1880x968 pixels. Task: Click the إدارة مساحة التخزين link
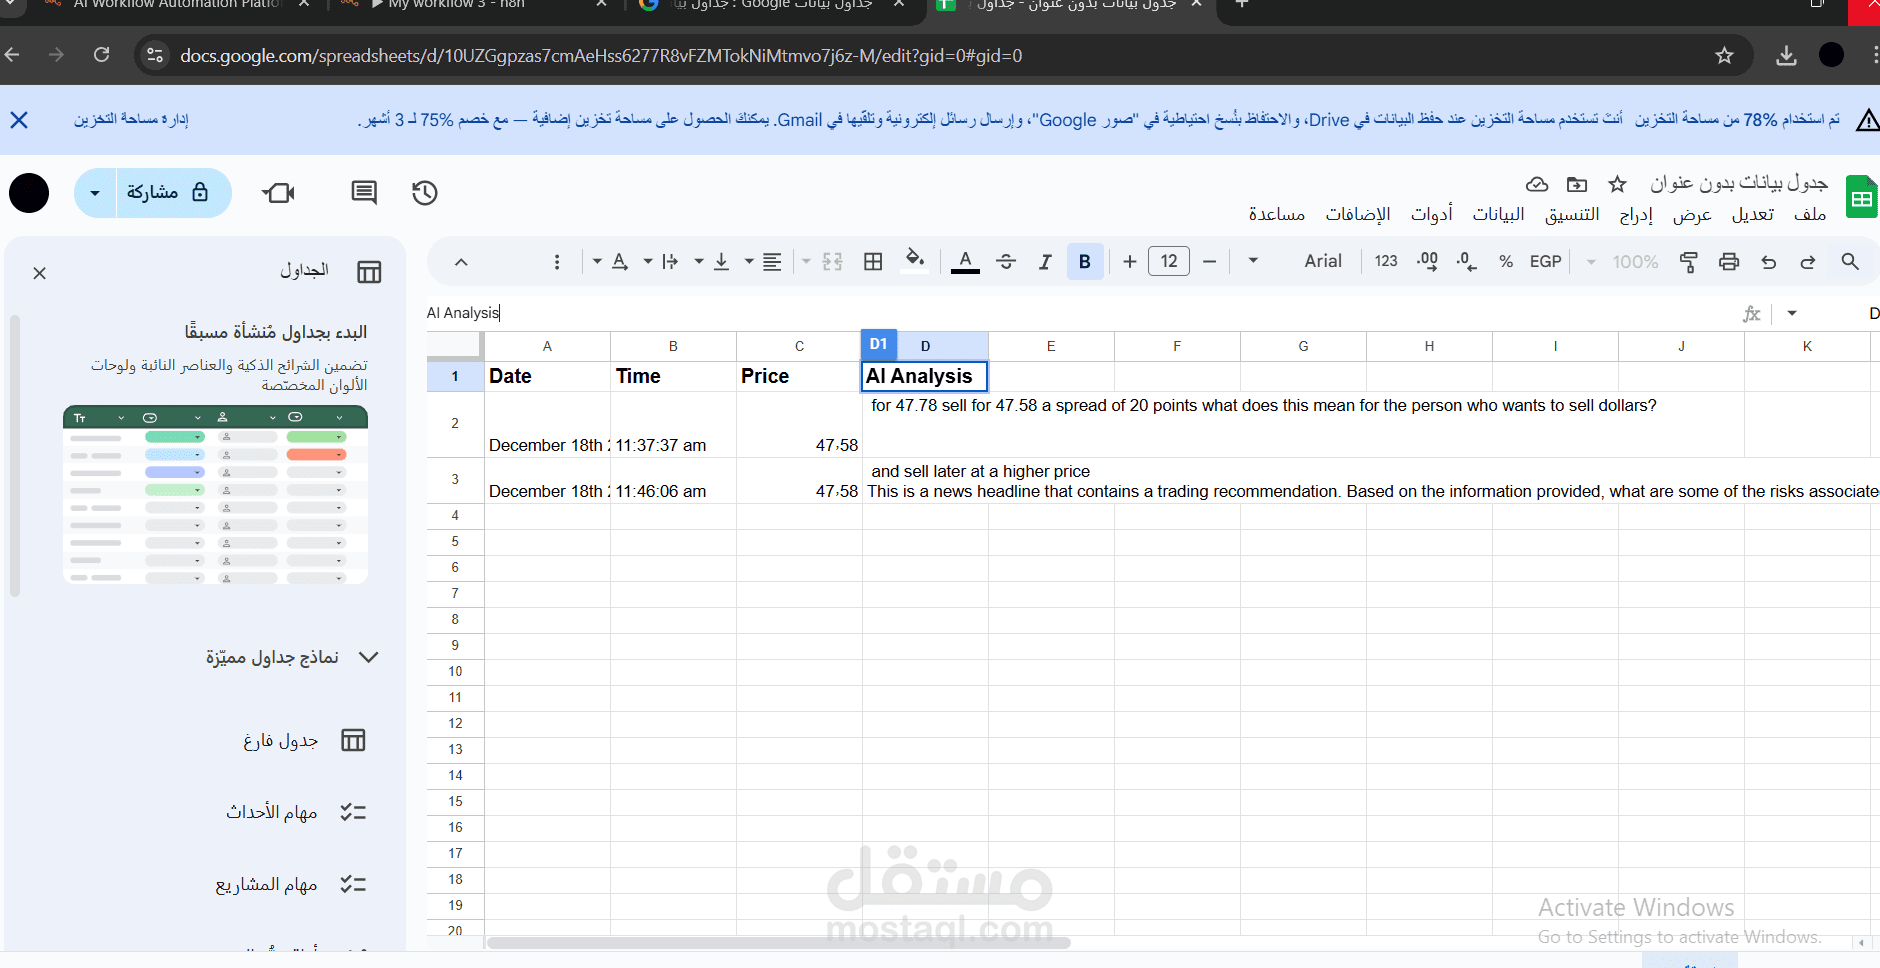(x=131, y=120)
